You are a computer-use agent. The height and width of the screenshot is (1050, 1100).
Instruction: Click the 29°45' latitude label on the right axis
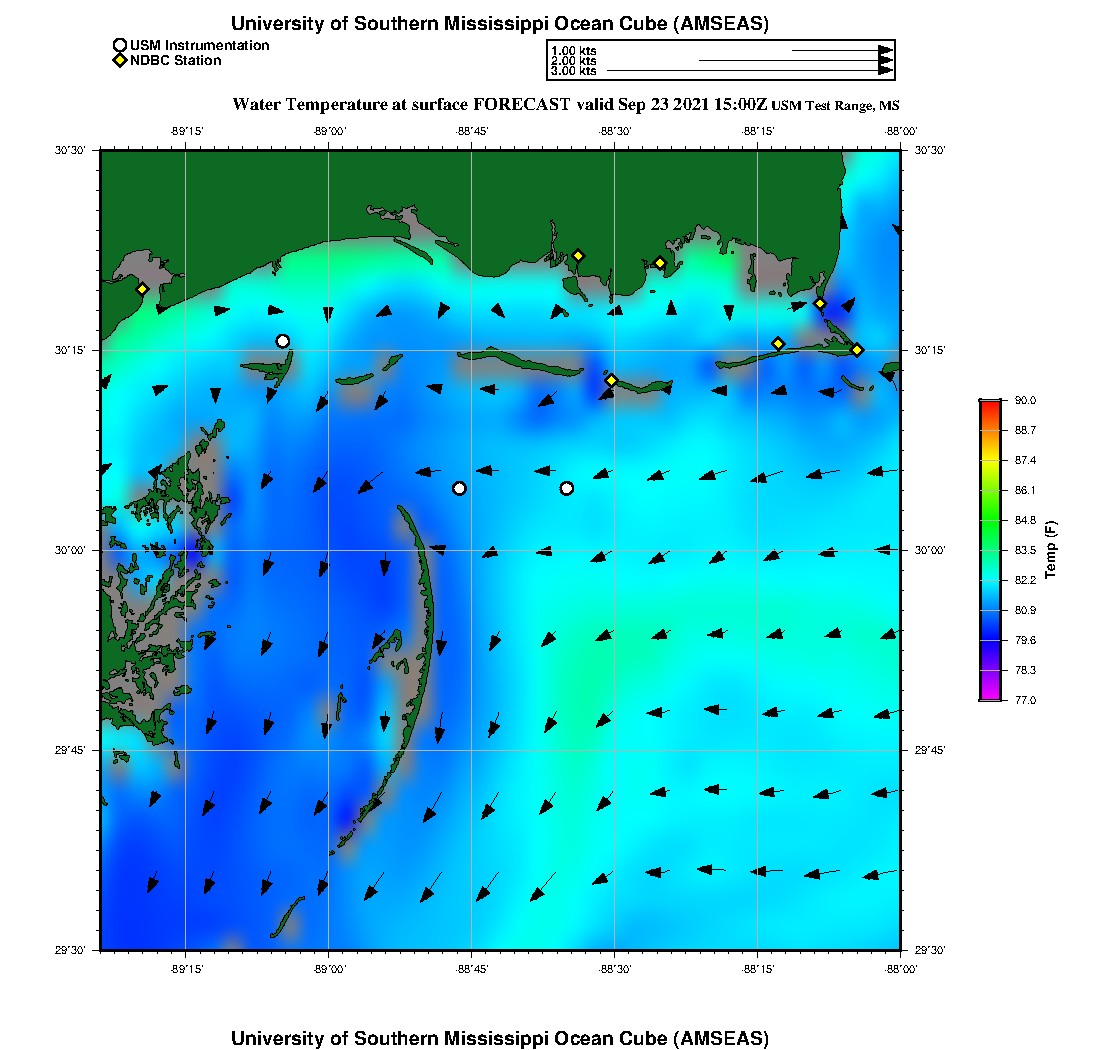930,751
